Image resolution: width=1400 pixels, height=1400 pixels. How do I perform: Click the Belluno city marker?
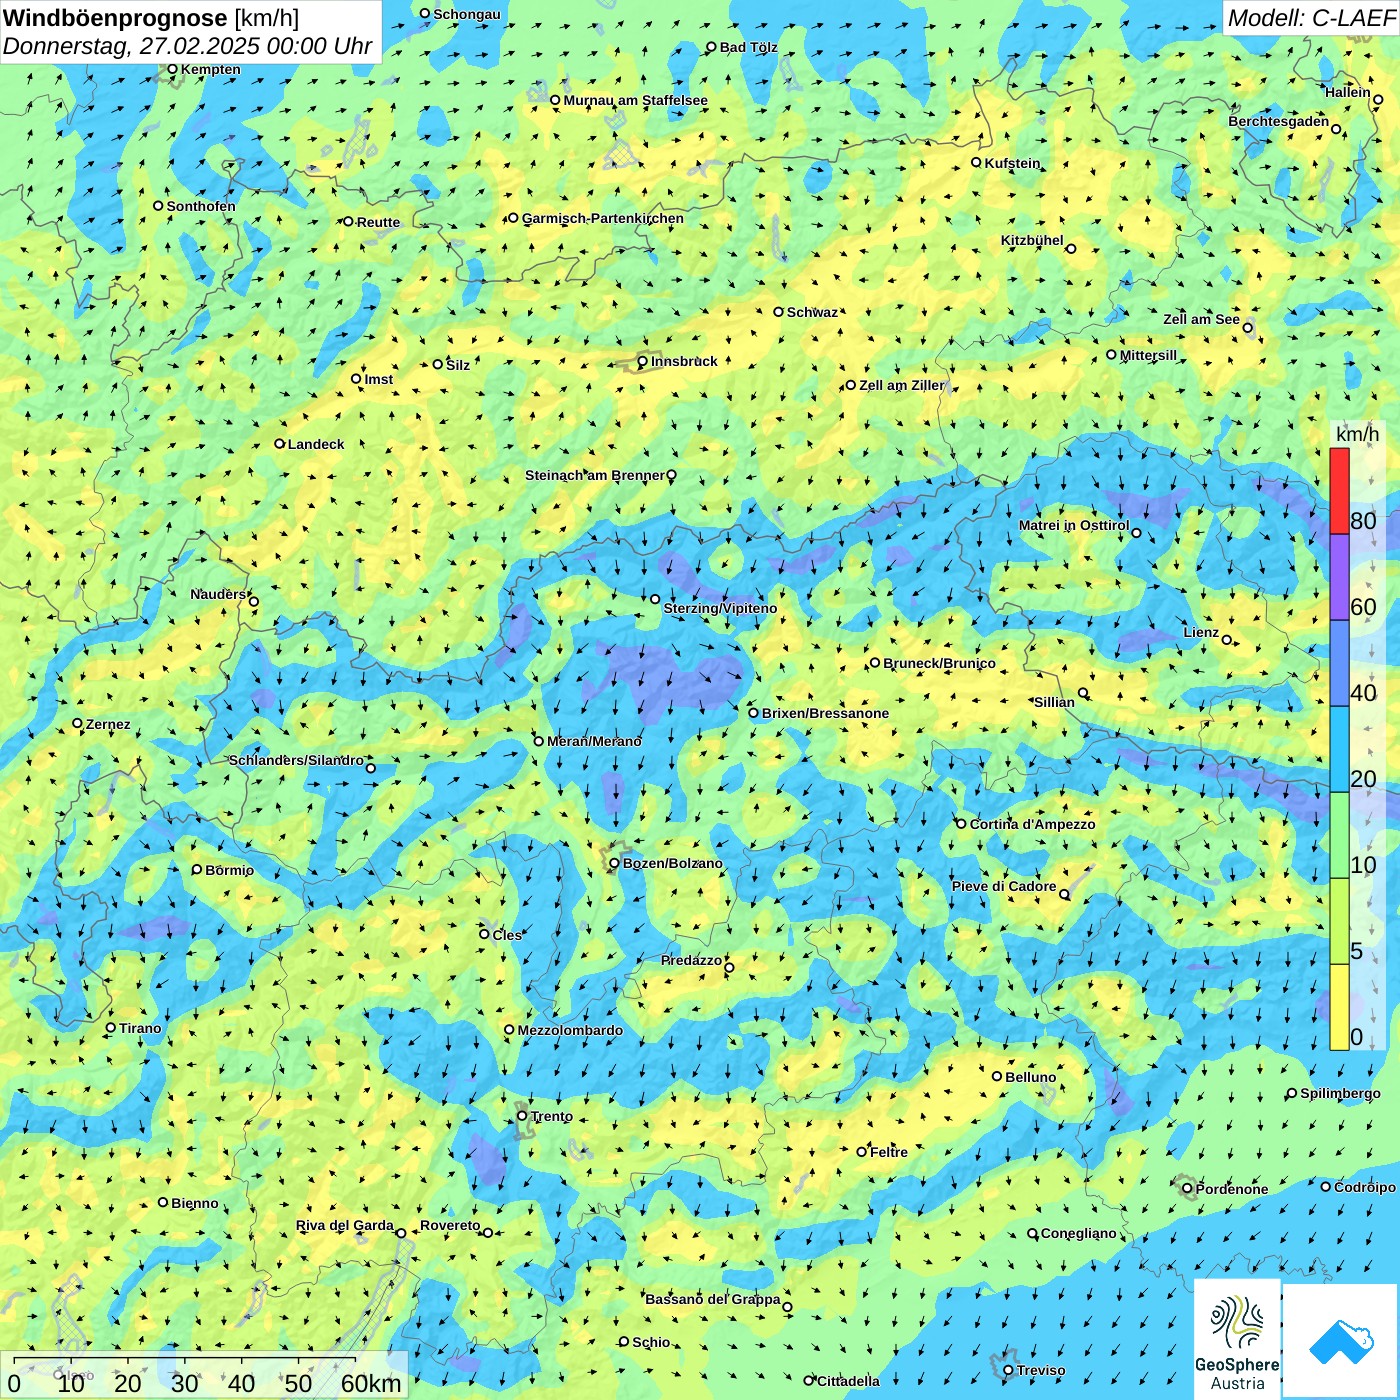click(997, 1076)
